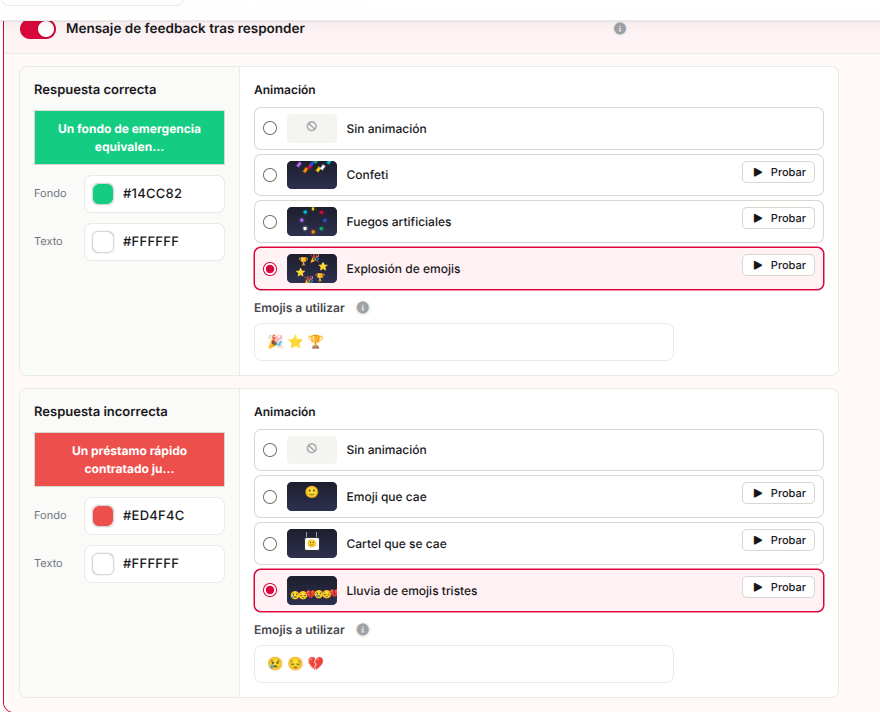Click the Lluvia de emojis tristes thumbnail

pos(312,591)
